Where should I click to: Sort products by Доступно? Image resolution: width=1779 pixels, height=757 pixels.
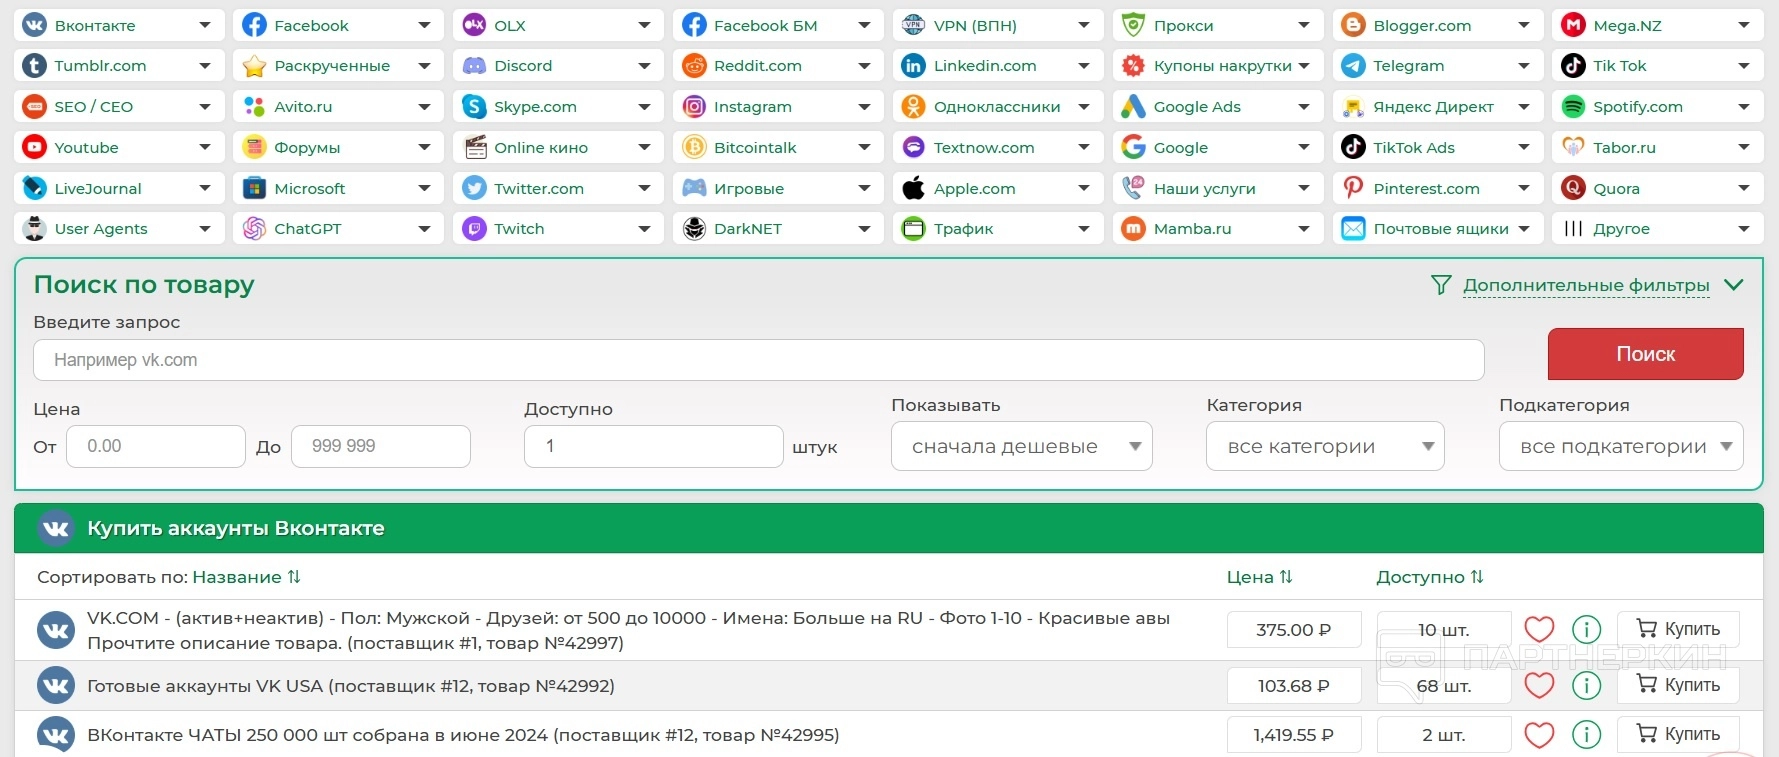pyautogui.click(x=1430, y=577)
